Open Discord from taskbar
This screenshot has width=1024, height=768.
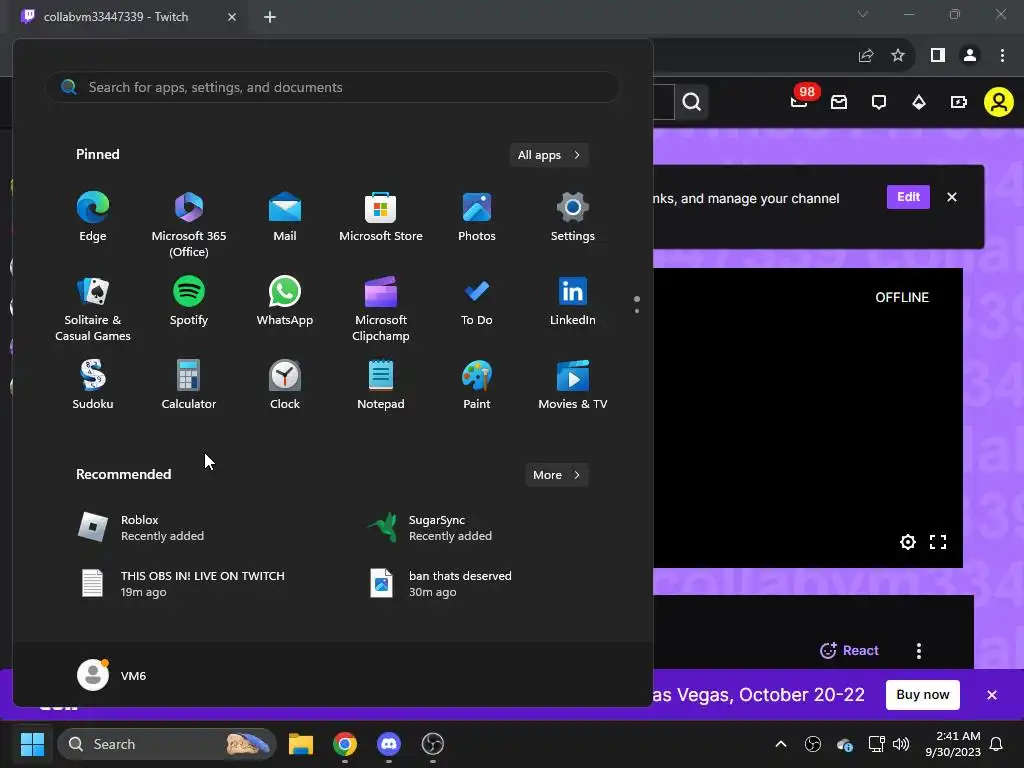pos(389,744)
